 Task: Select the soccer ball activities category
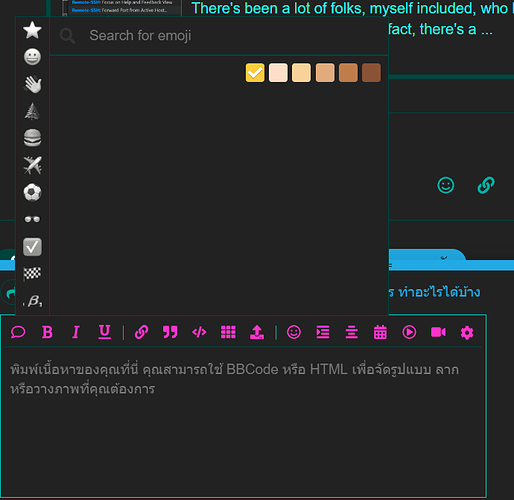click(32, 192)
